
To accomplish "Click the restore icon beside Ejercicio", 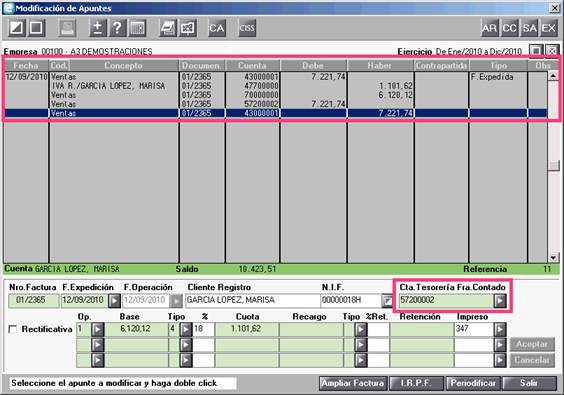I will pos(536,51).
